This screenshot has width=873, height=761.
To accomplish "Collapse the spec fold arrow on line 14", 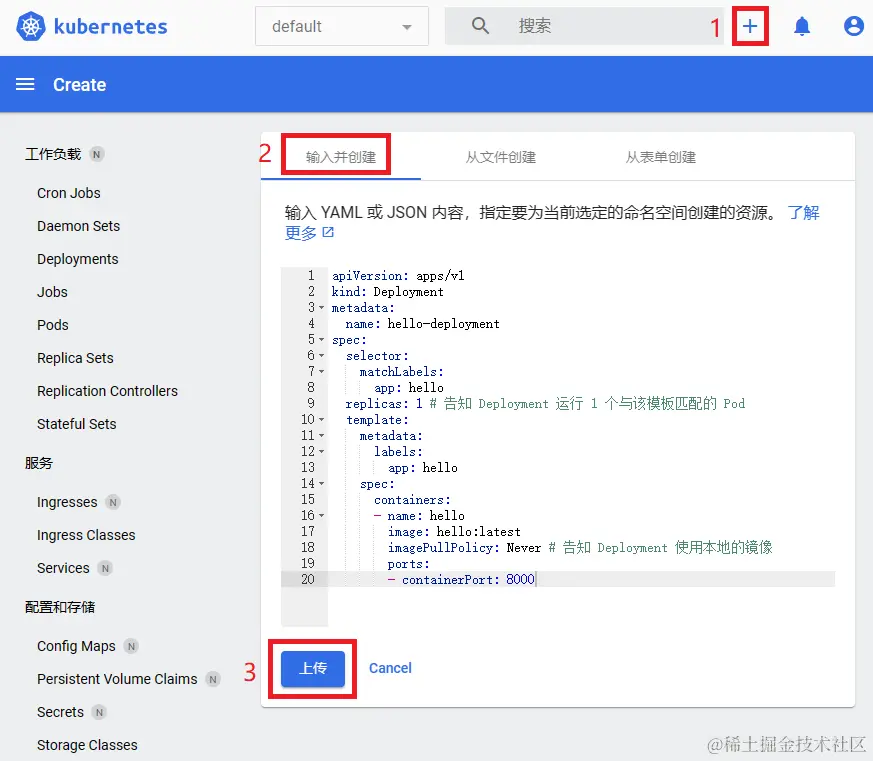I will tap(321, 484).
